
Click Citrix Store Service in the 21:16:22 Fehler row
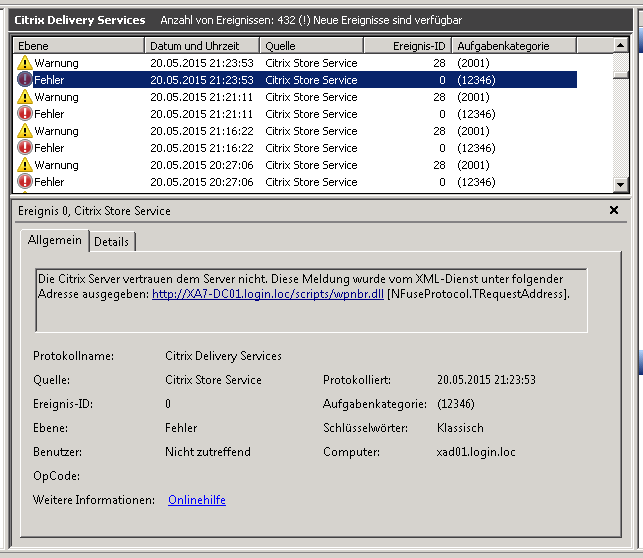pos(311,148)
